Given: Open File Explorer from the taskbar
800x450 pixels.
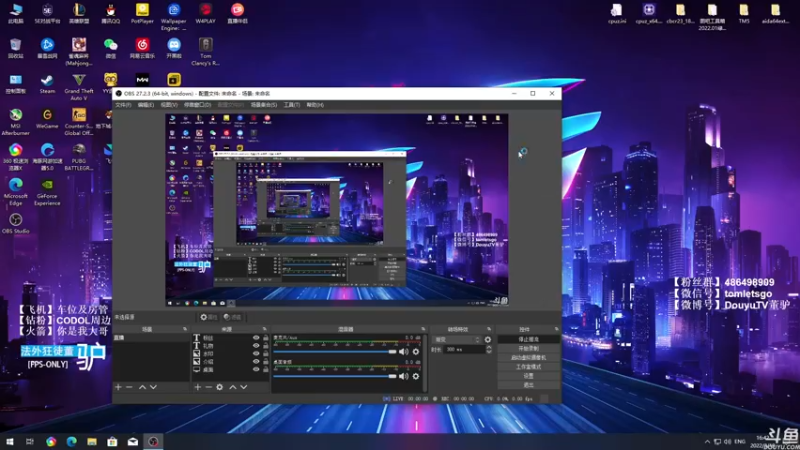Looking at the screenshot, I should [92, 442].
